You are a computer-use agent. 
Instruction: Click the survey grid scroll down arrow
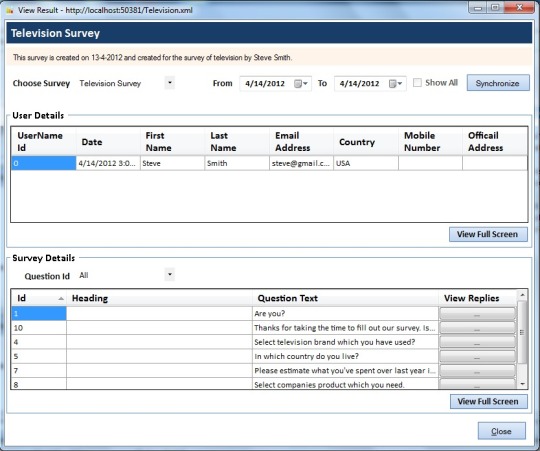tap(522, 384)
